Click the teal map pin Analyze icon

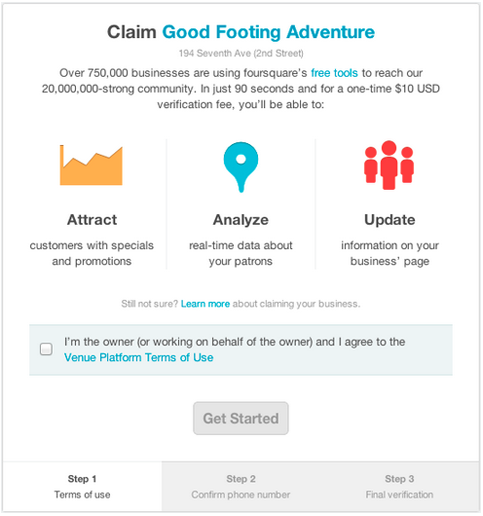click(x=241, y=167)
